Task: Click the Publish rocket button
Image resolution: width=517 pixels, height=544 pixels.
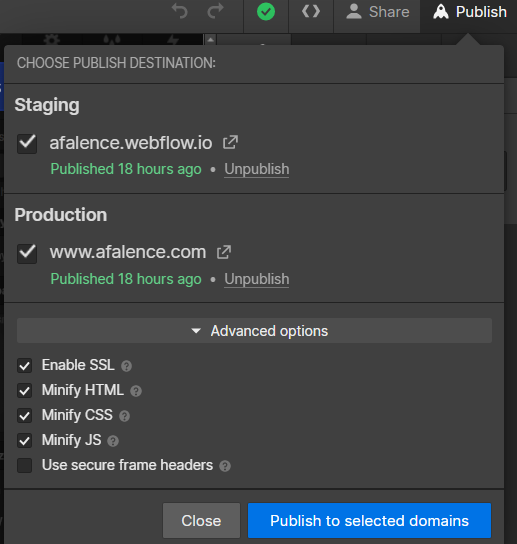Action: pyautogui.click(x=469, y=12)
